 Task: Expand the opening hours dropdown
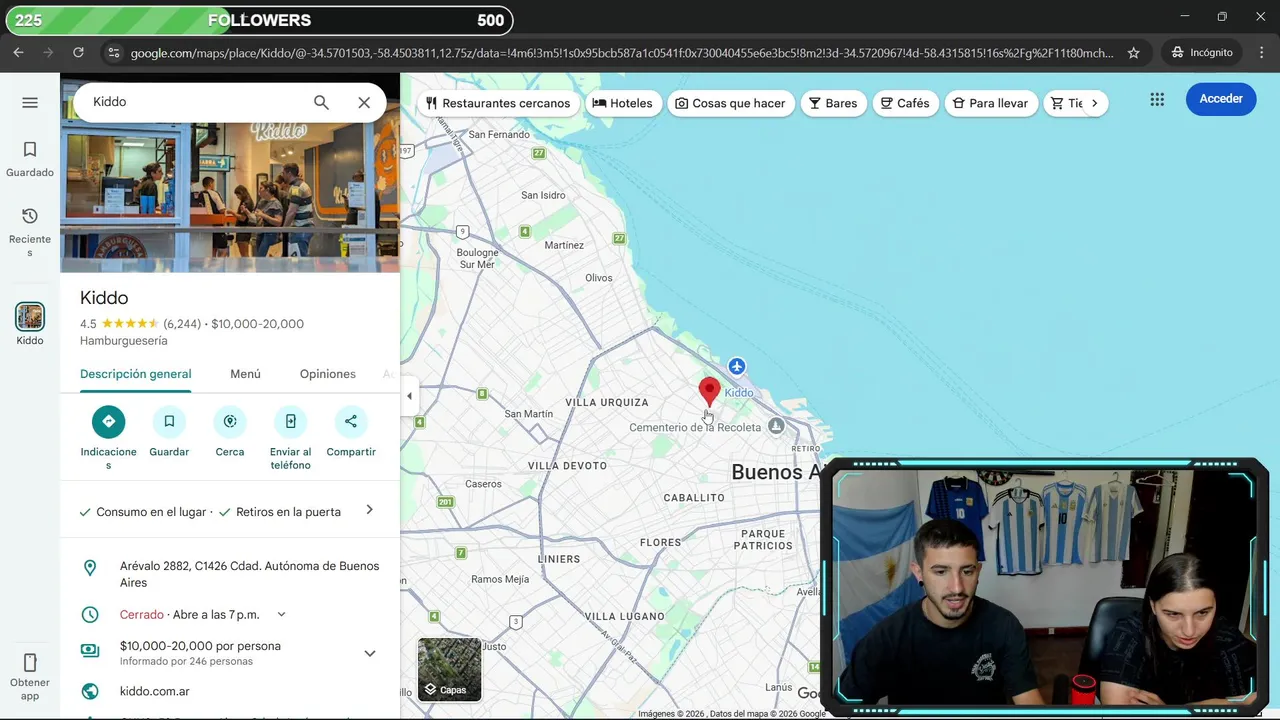coord(281,614)
